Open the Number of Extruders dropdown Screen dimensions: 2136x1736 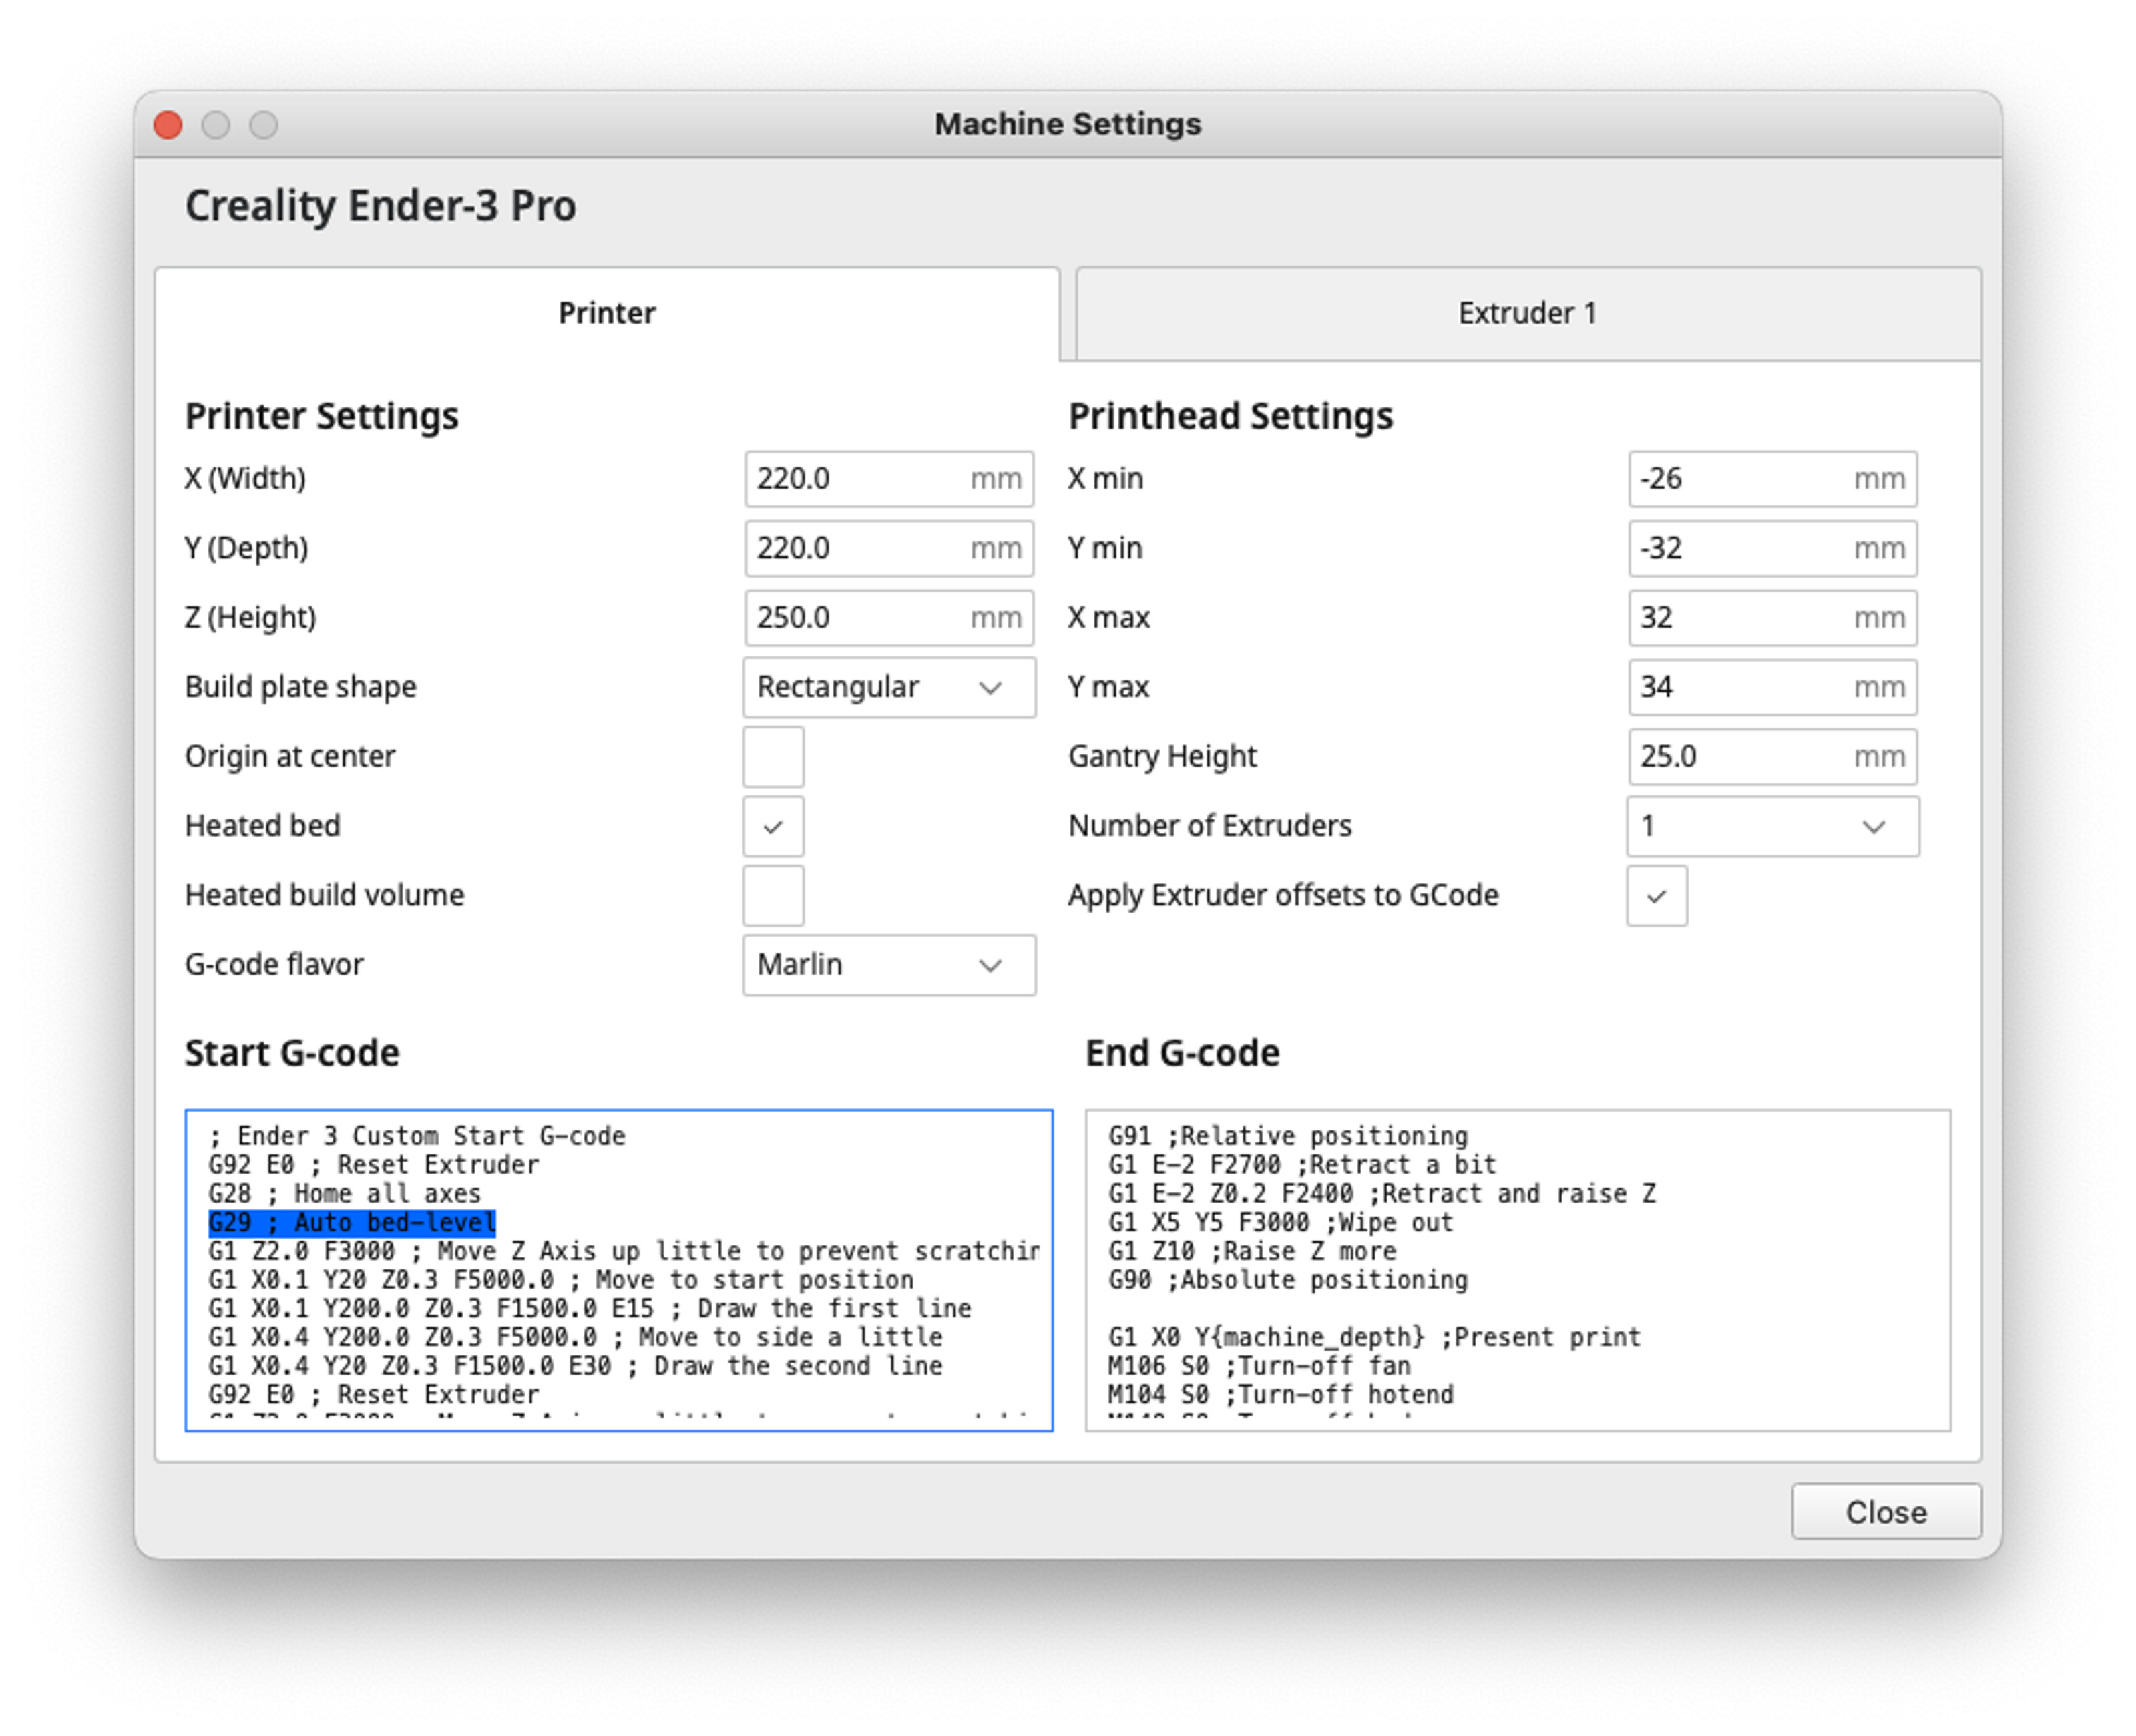1771,827
